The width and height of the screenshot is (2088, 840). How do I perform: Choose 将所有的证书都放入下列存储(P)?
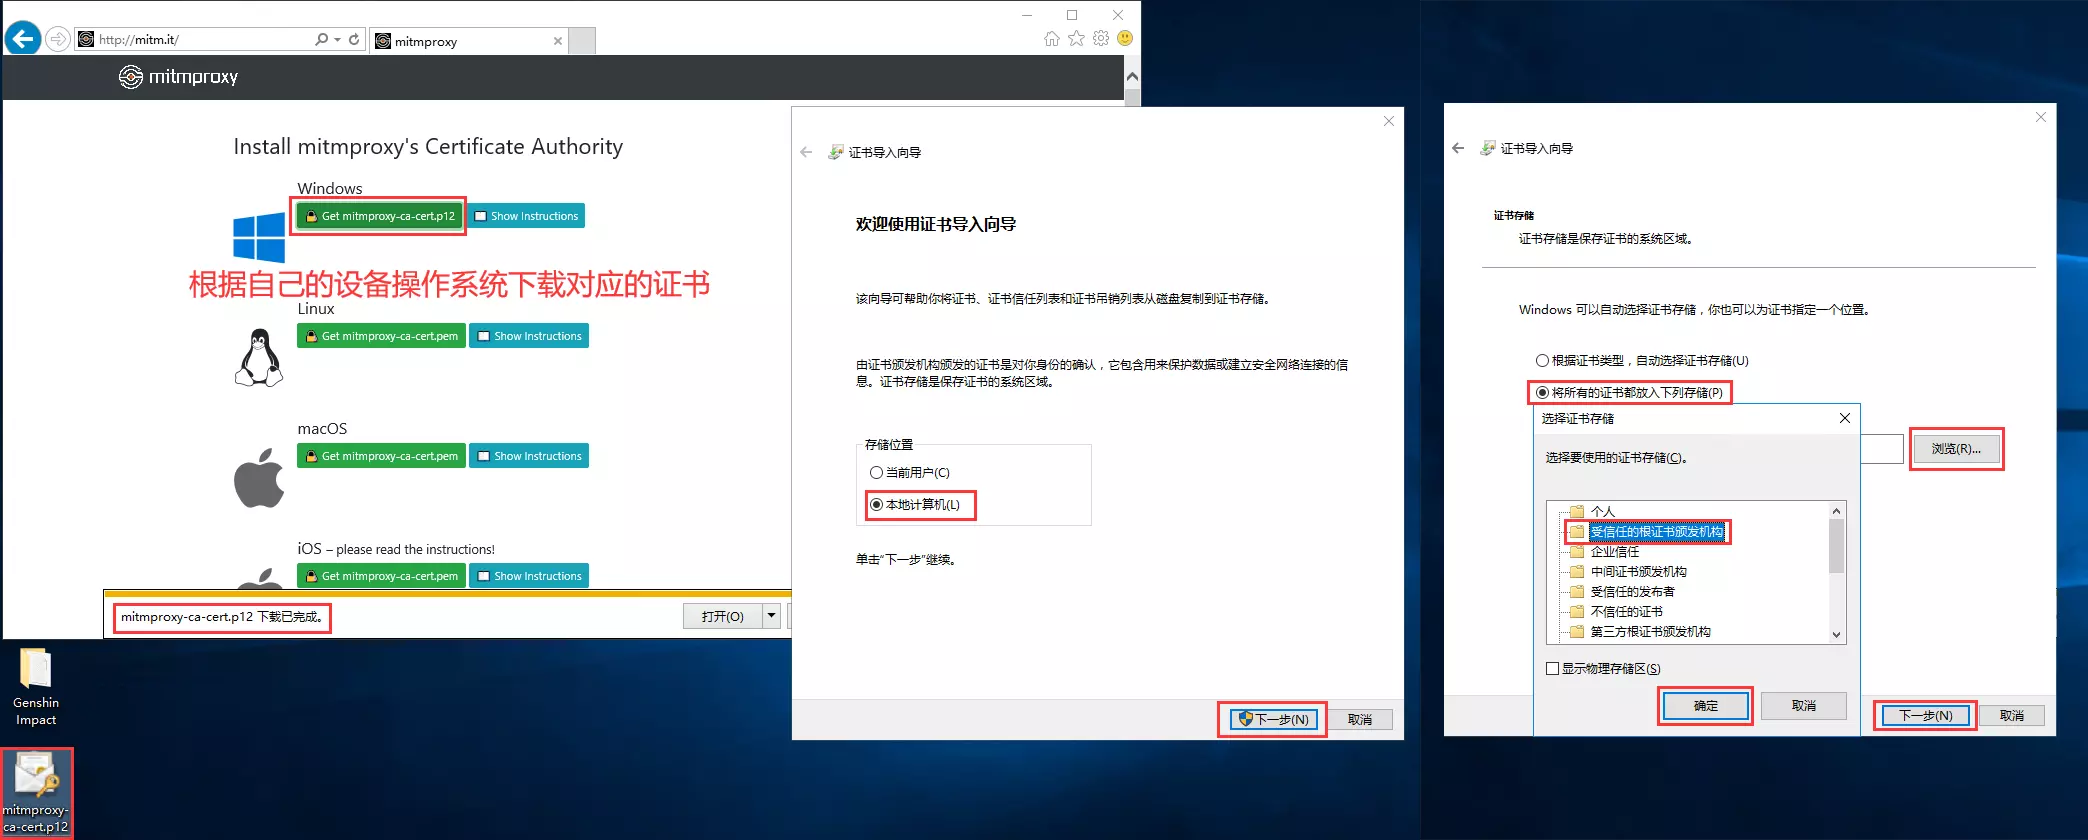[x=1629, y=392]
